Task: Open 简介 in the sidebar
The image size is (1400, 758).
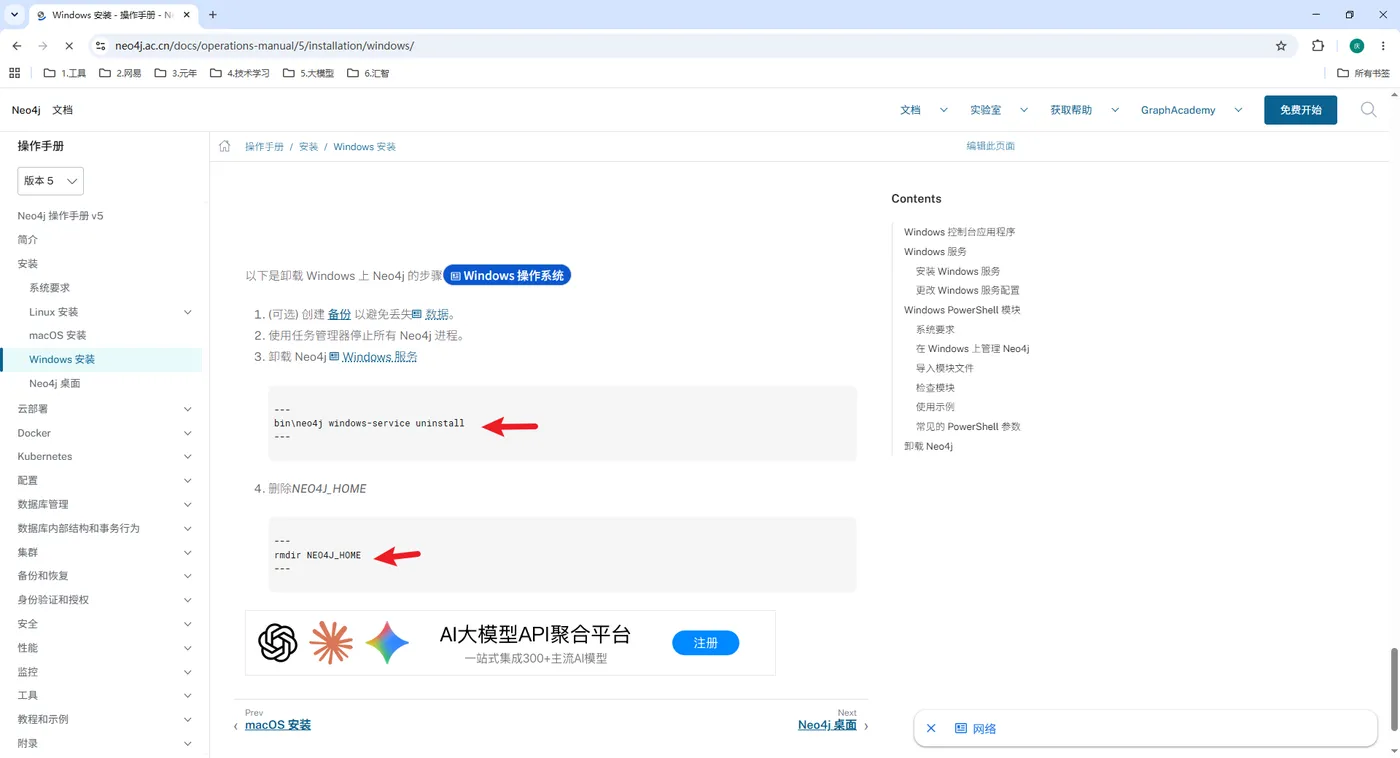Action: tap(28, 240)
